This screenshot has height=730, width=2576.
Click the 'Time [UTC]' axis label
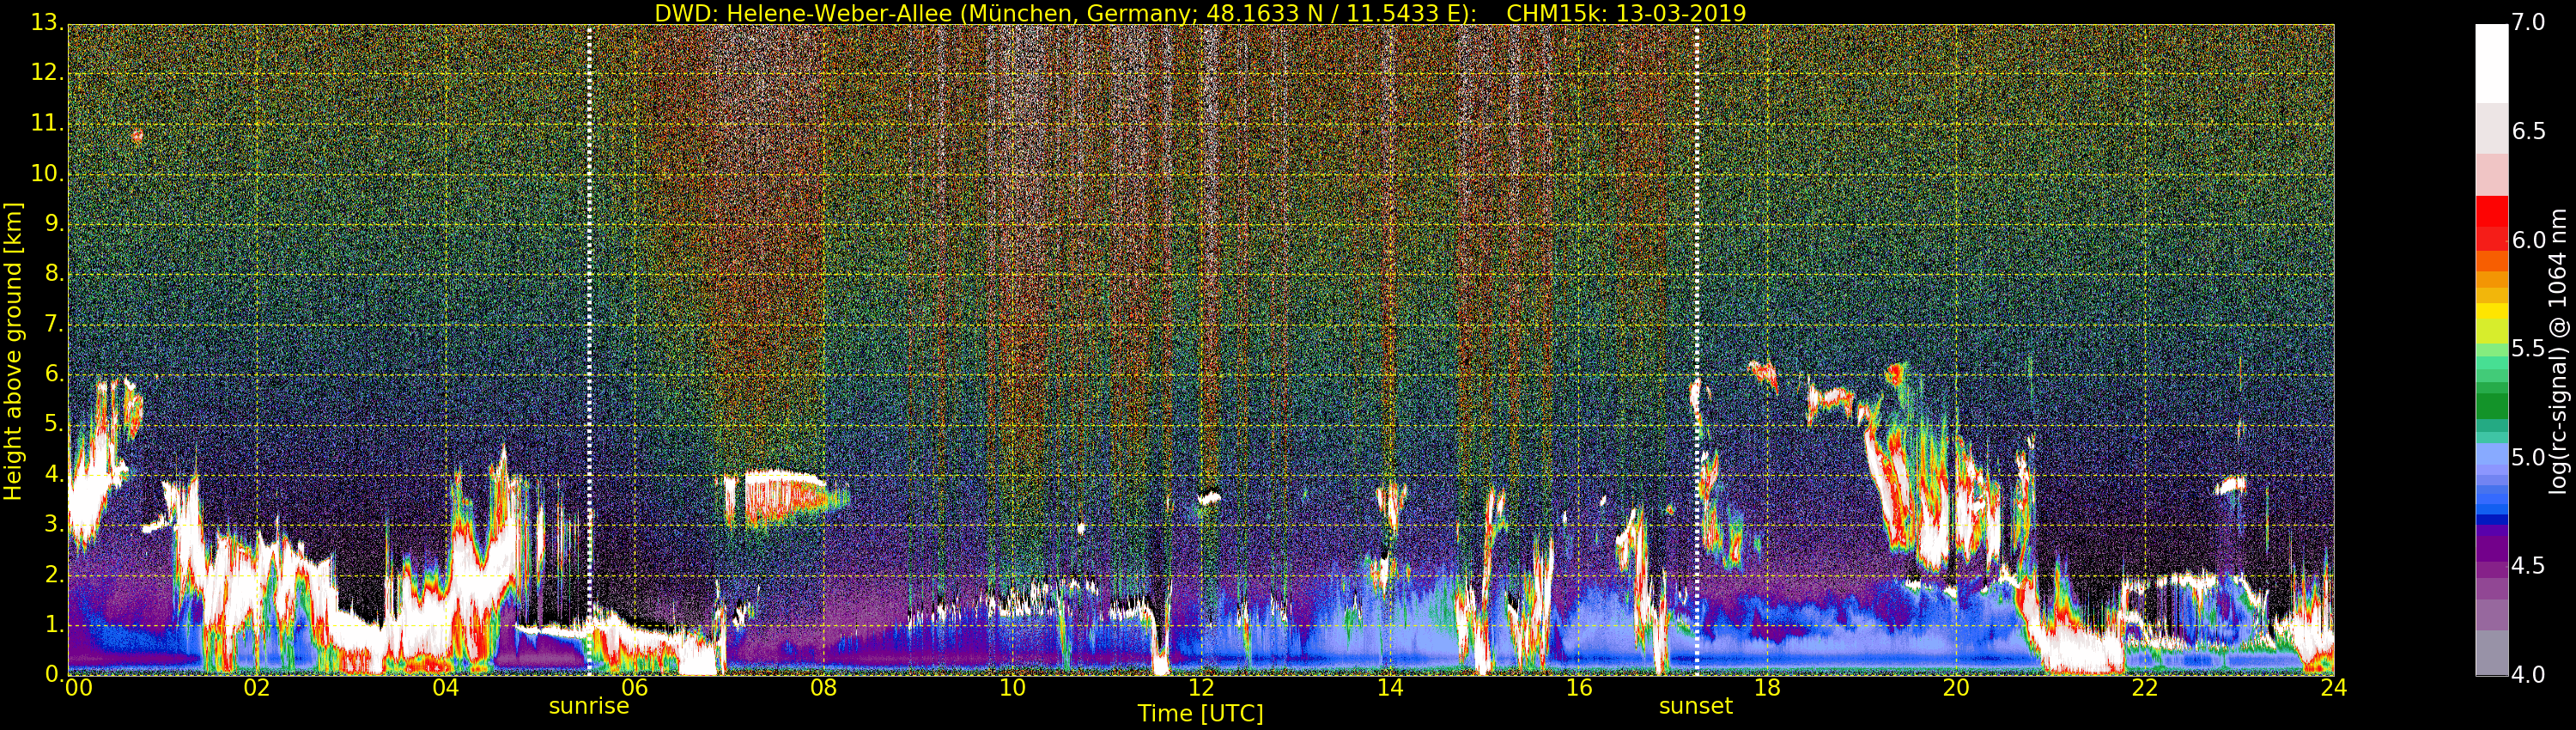[x=1200, y=713]
